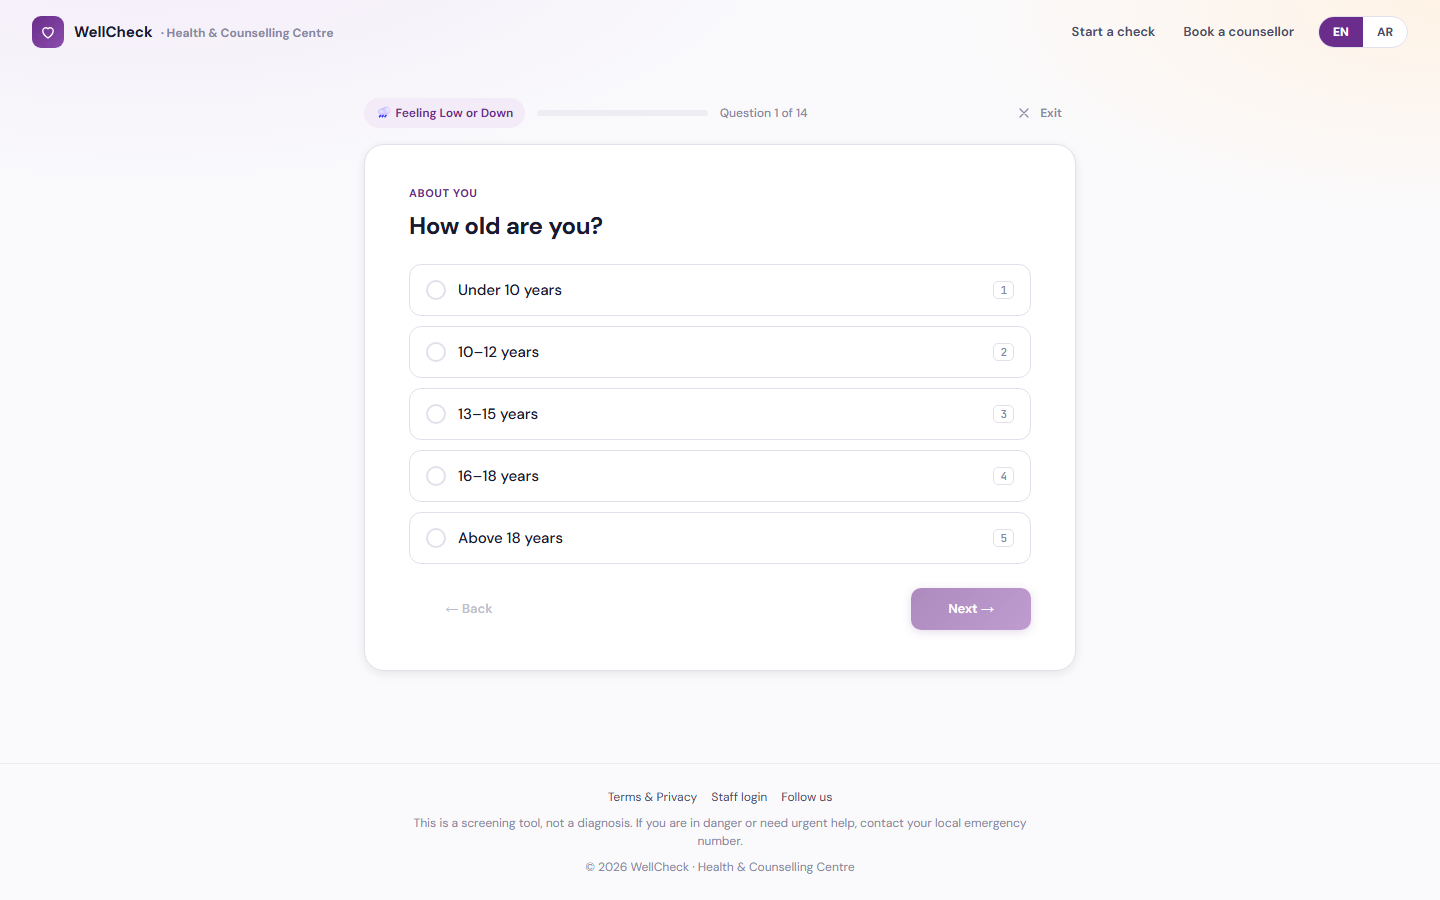Click keyboard shortcut badge 5
Viewport: 1440px width, 900px height.
click(x=1003, y=538)
